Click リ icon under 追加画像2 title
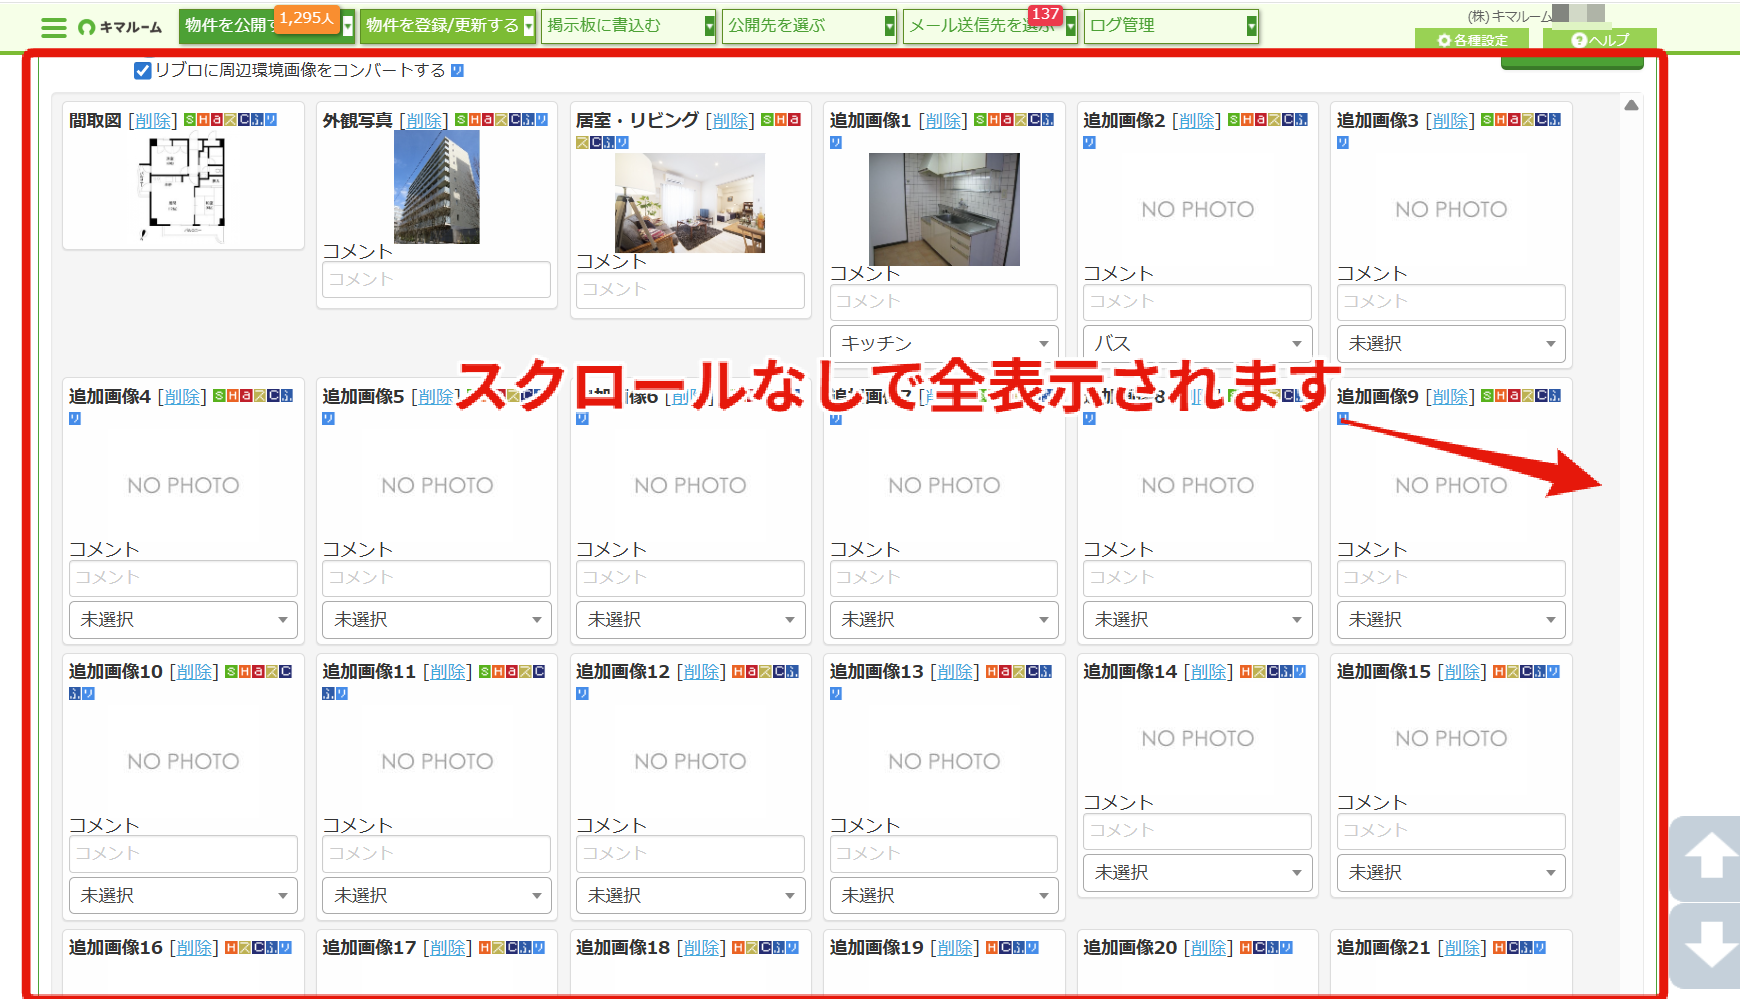Image resolution: width=1740 pixels, height=999 pixels. 1089,142
